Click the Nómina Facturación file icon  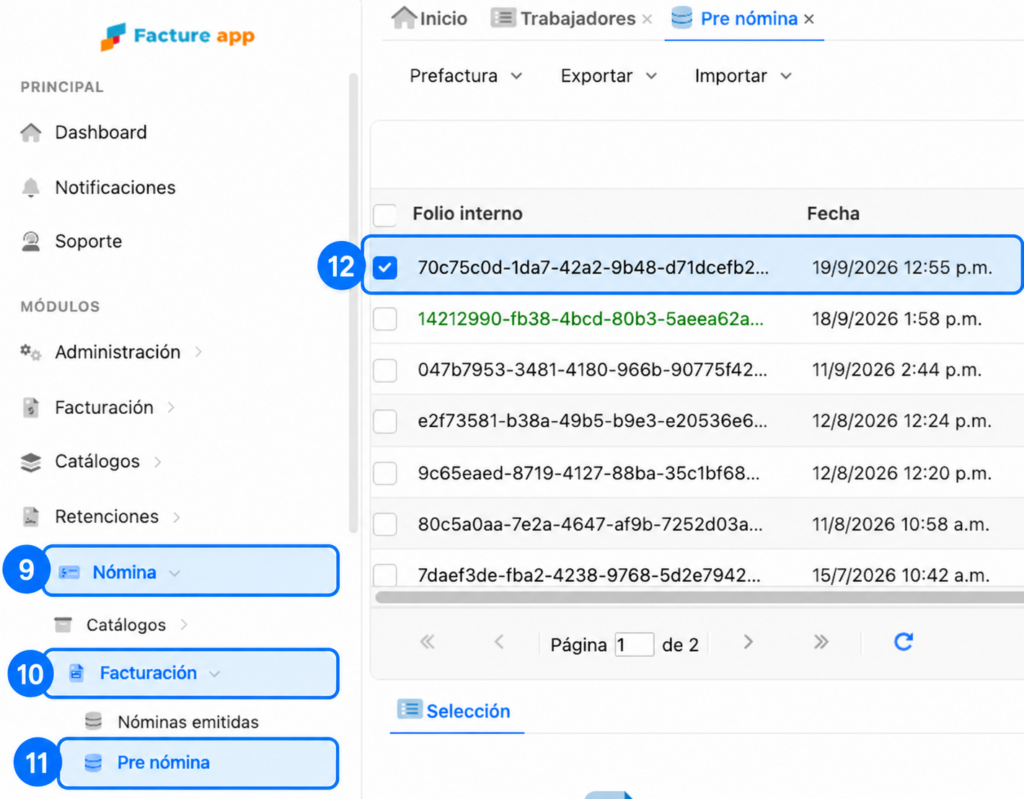point(76,673)
